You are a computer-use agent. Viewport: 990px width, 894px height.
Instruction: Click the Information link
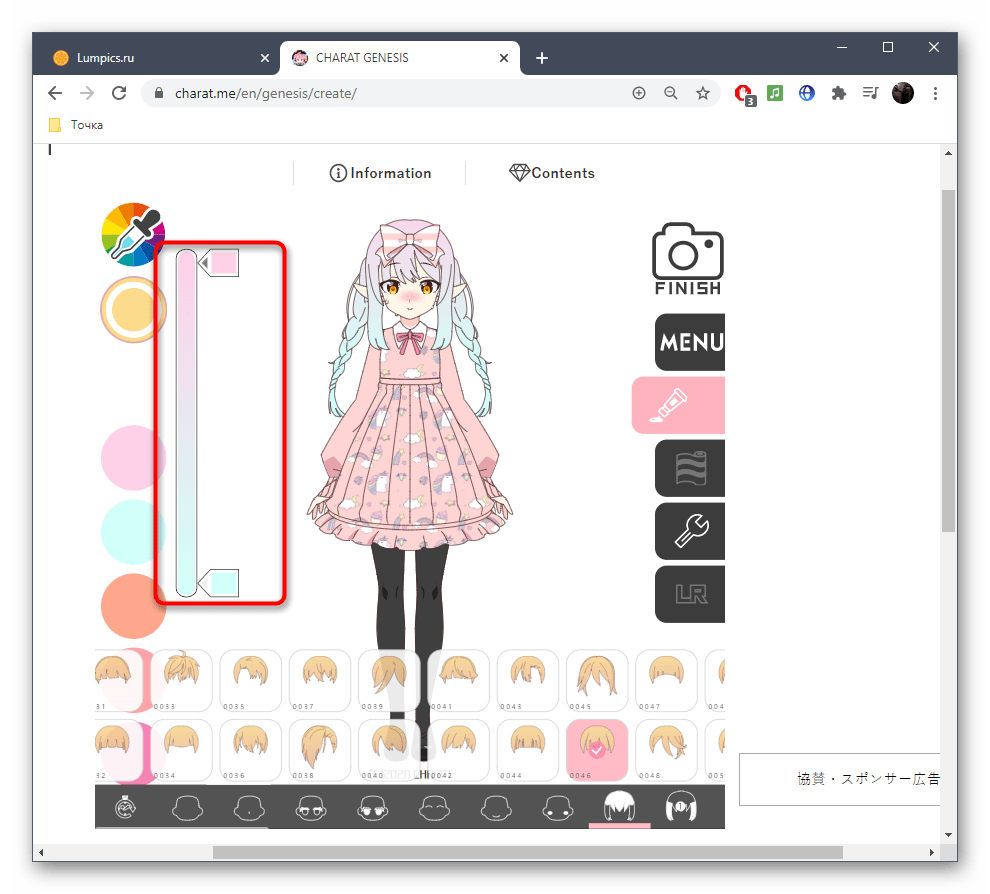click(380, 173)
